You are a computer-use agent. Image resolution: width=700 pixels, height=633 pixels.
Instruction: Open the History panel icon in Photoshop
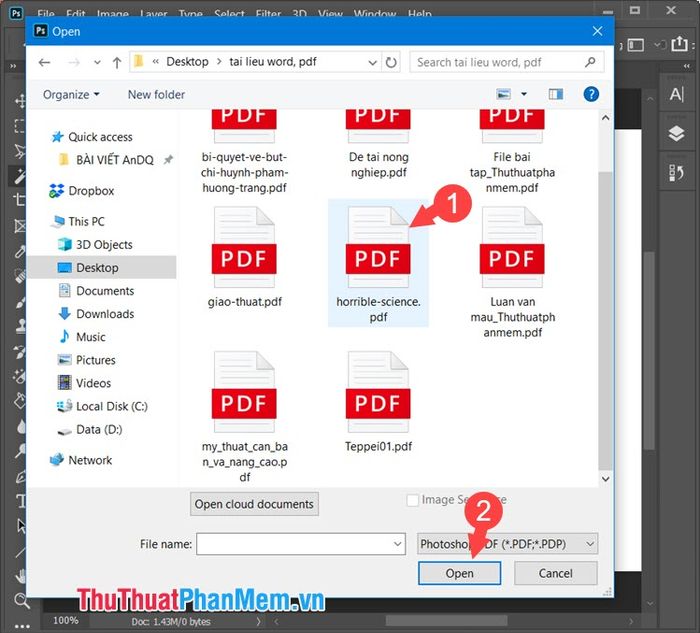pos(677,172)
